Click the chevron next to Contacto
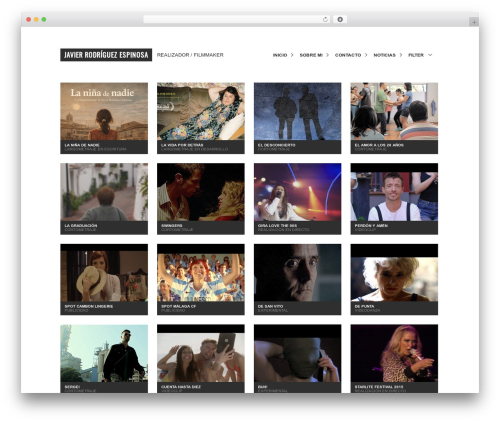 coord(366,55)
